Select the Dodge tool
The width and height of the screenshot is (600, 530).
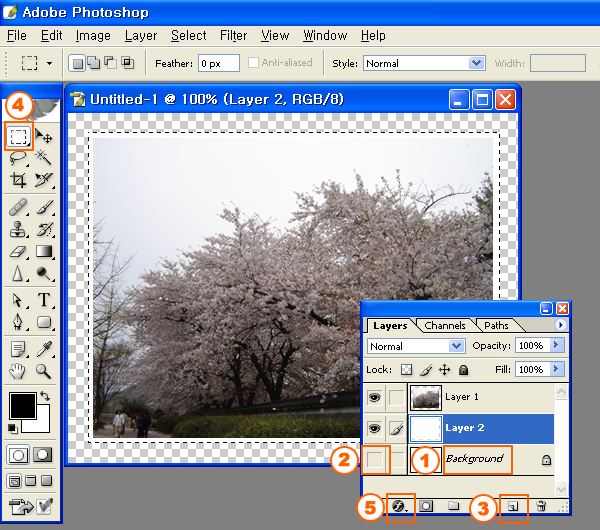point(43,274)
